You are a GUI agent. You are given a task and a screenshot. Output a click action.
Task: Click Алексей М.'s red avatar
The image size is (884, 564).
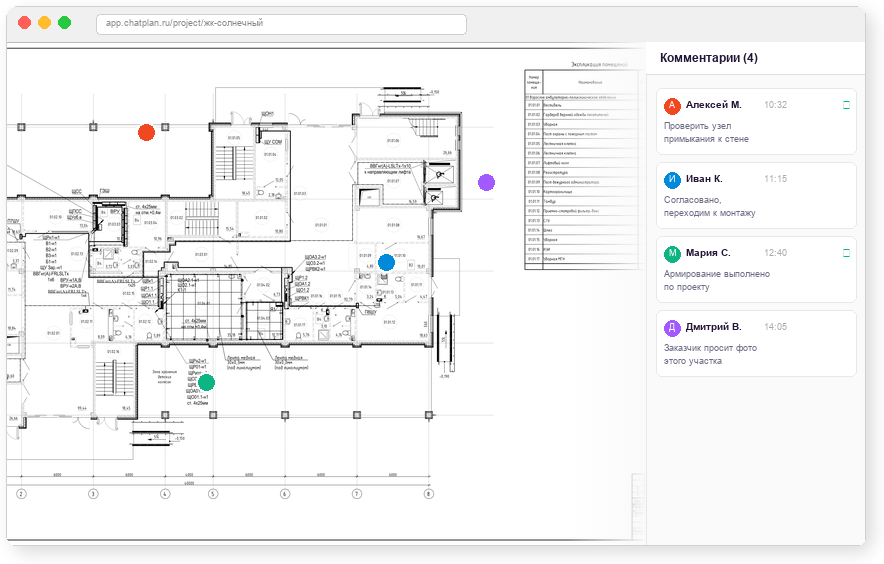(673, 105)
